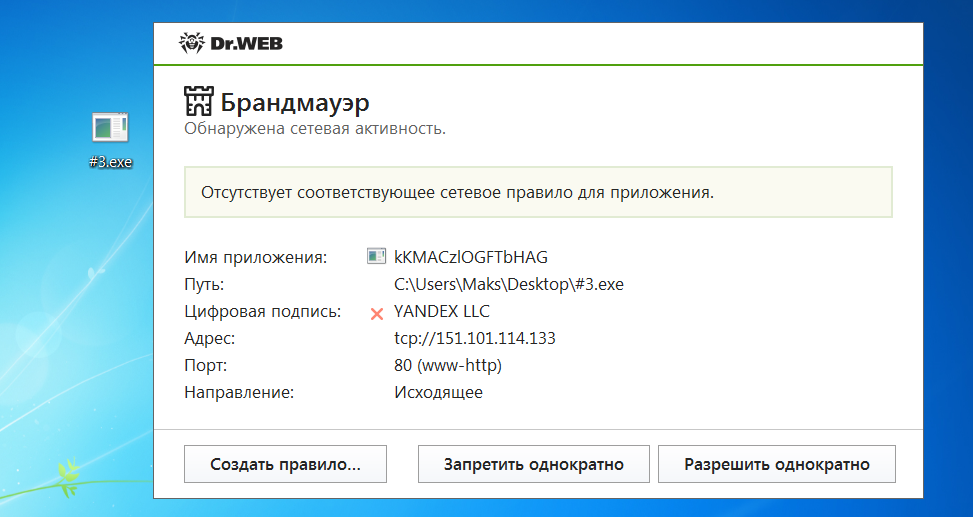
Task: Click the YANDEX LLC signature value
Action: click(x=442, y=312)
